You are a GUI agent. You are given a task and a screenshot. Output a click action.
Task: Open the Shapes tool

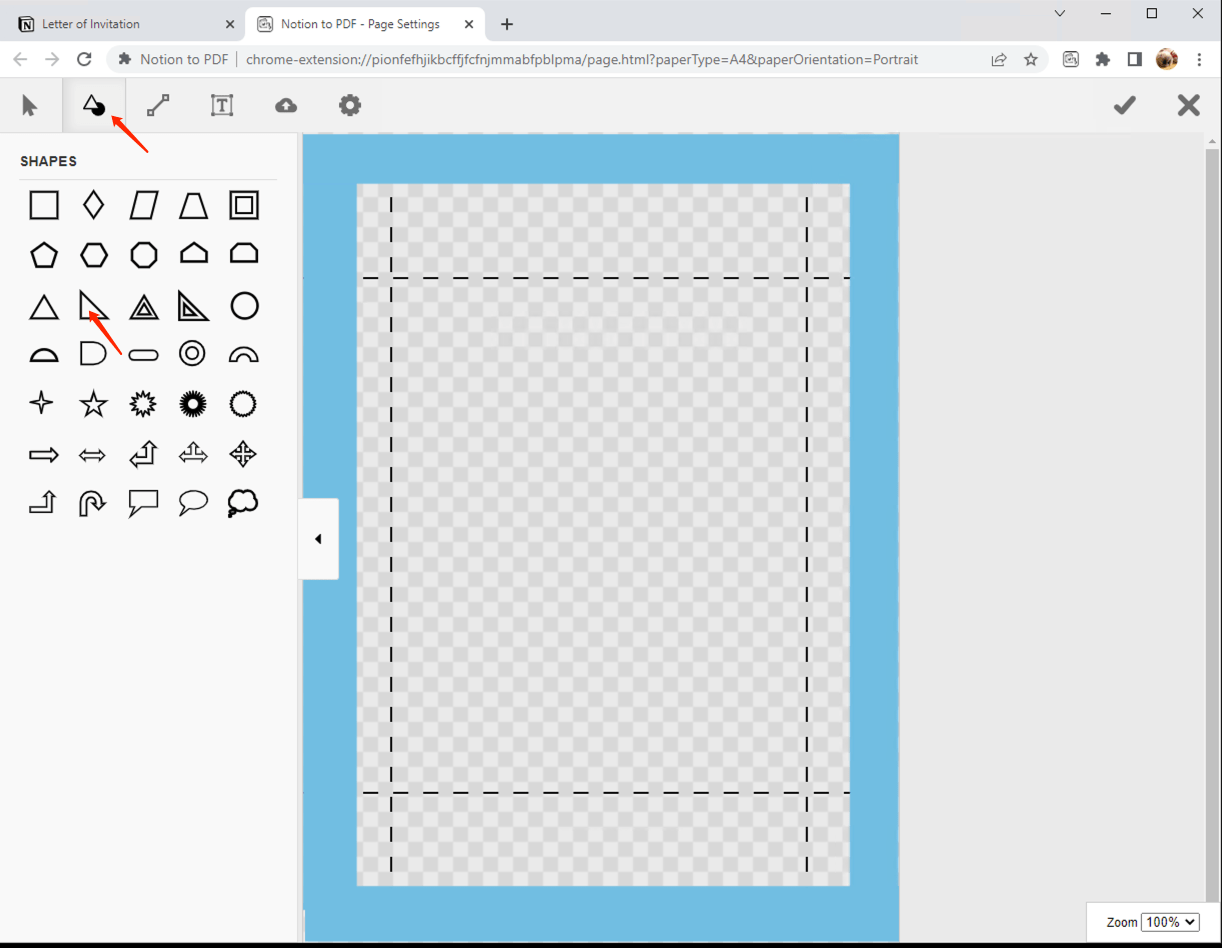(x=93, y=105)
